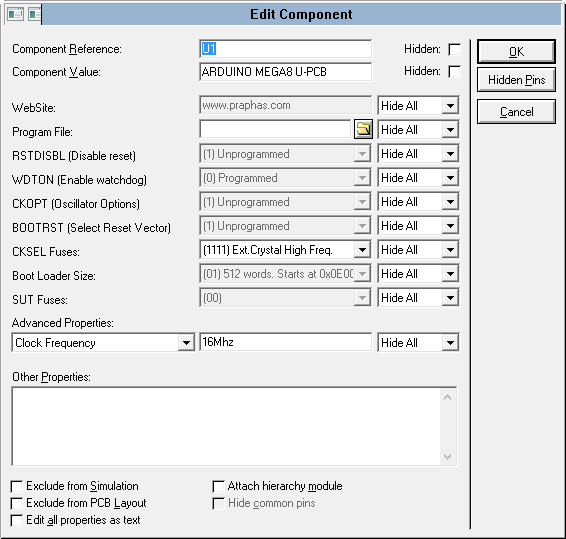Click the Program File folder browse icon

point(363,129)
